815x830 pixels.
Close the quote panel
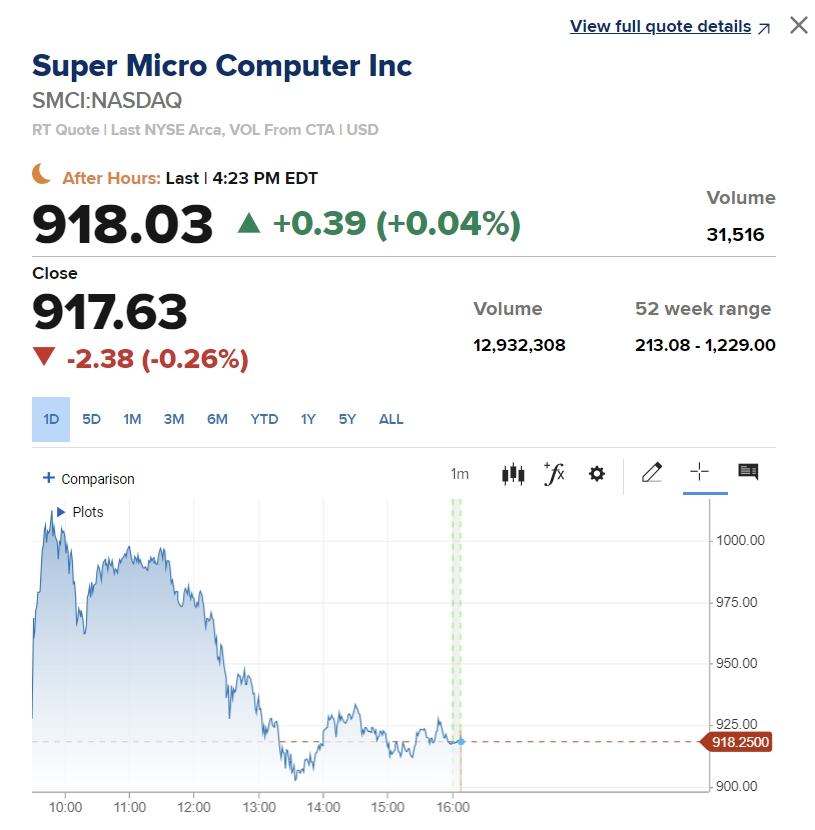[798, 26]
